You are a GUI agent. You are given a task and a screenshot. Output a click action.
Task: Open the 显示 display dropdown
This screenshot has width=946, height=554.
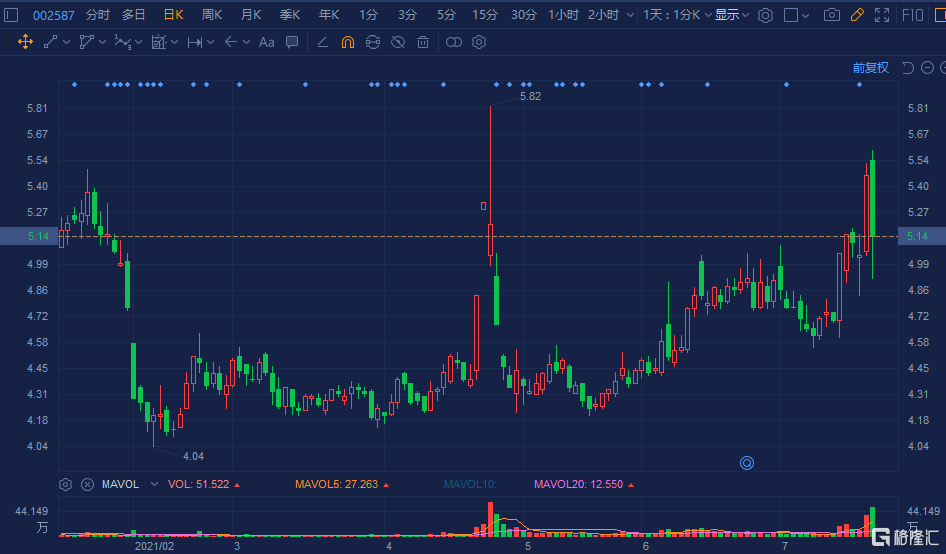732,14
